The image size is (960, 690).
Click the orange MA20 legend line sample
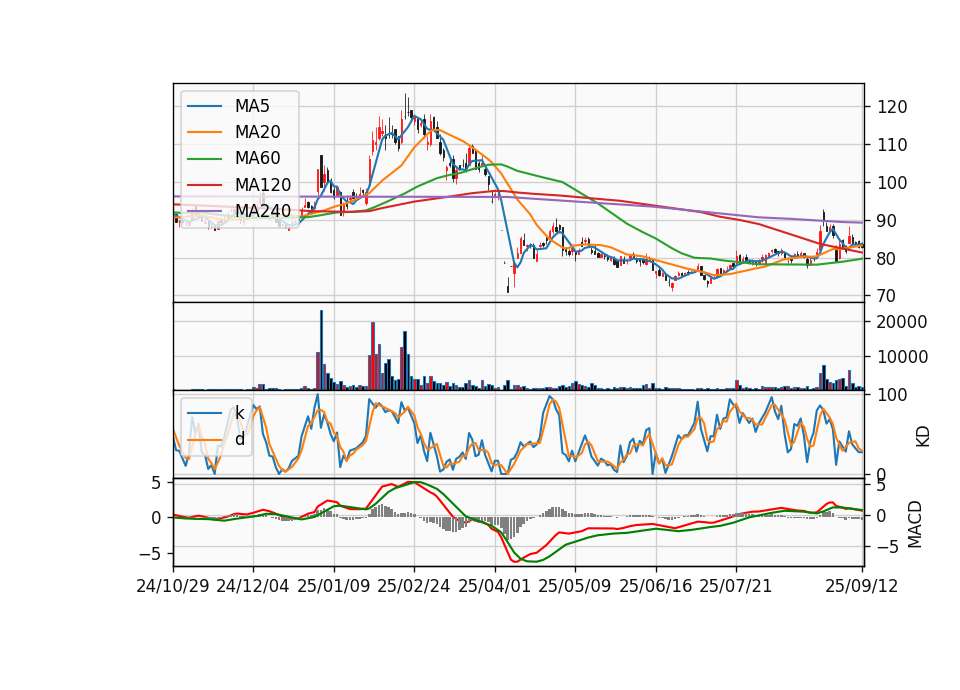pyautogui.click(x=205, y=132)
